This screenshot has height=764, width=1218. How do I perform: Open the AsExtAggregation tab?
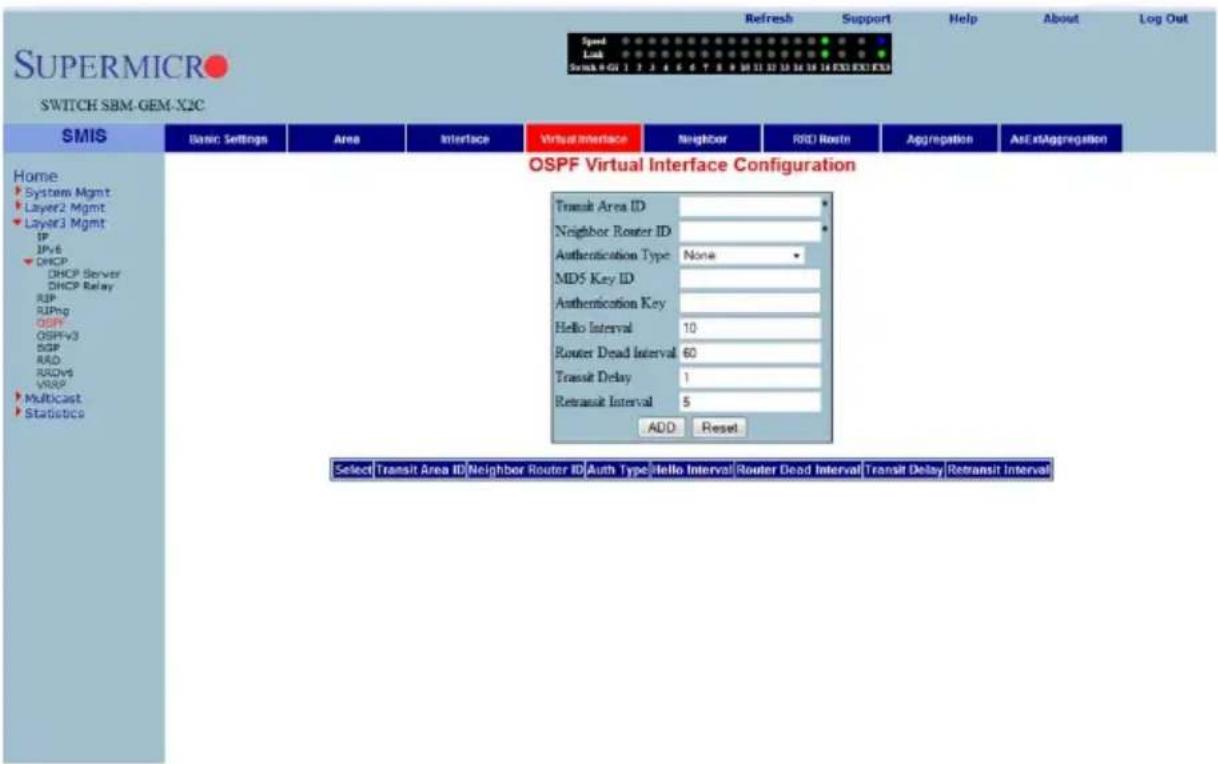pos(1059,141)
